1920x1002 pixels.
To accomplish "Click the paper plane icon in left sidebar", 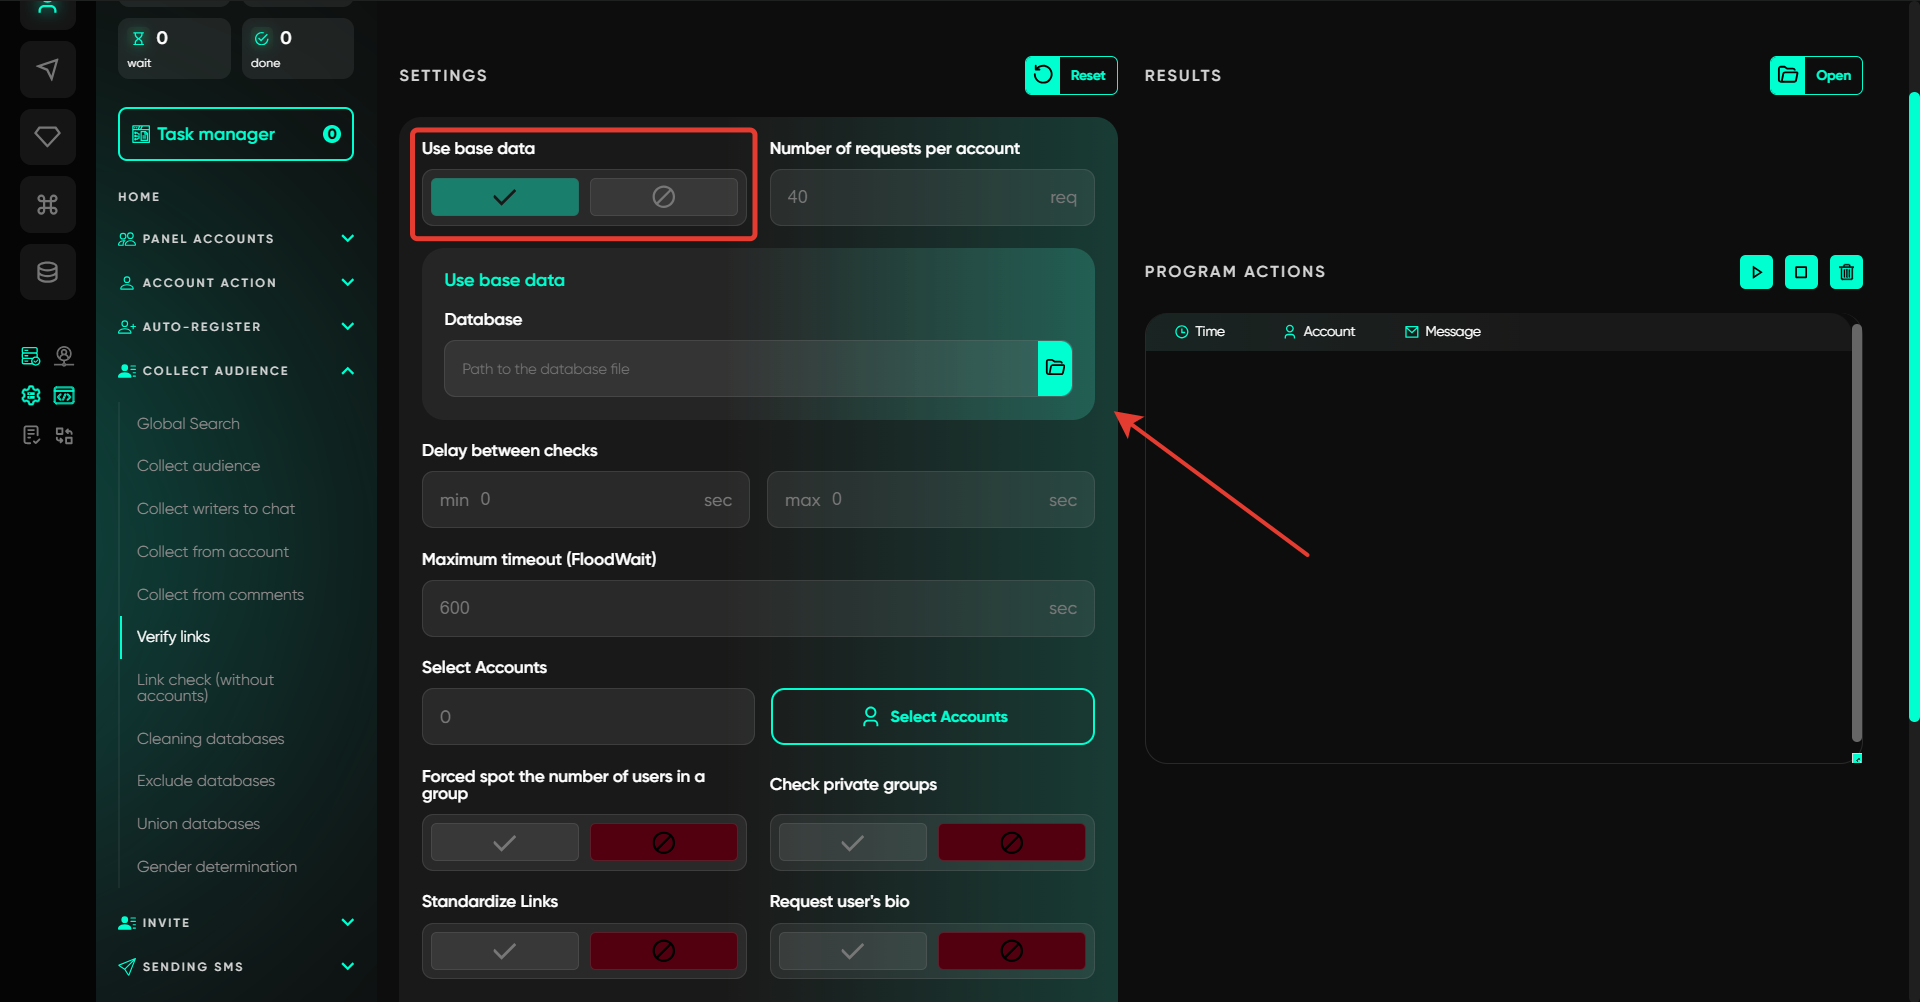I will pyautogui.click(x=47, y=69).
